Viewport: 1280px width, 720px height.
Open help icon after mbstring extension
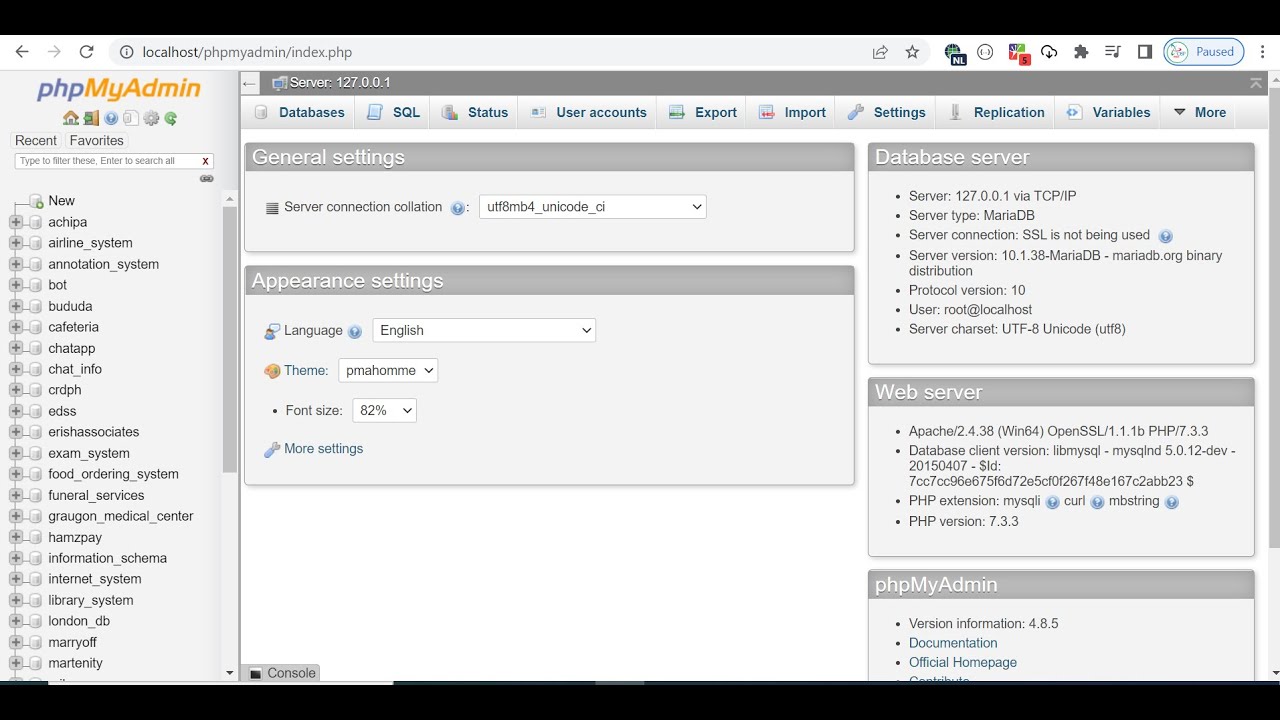[x=1172, y=503]
